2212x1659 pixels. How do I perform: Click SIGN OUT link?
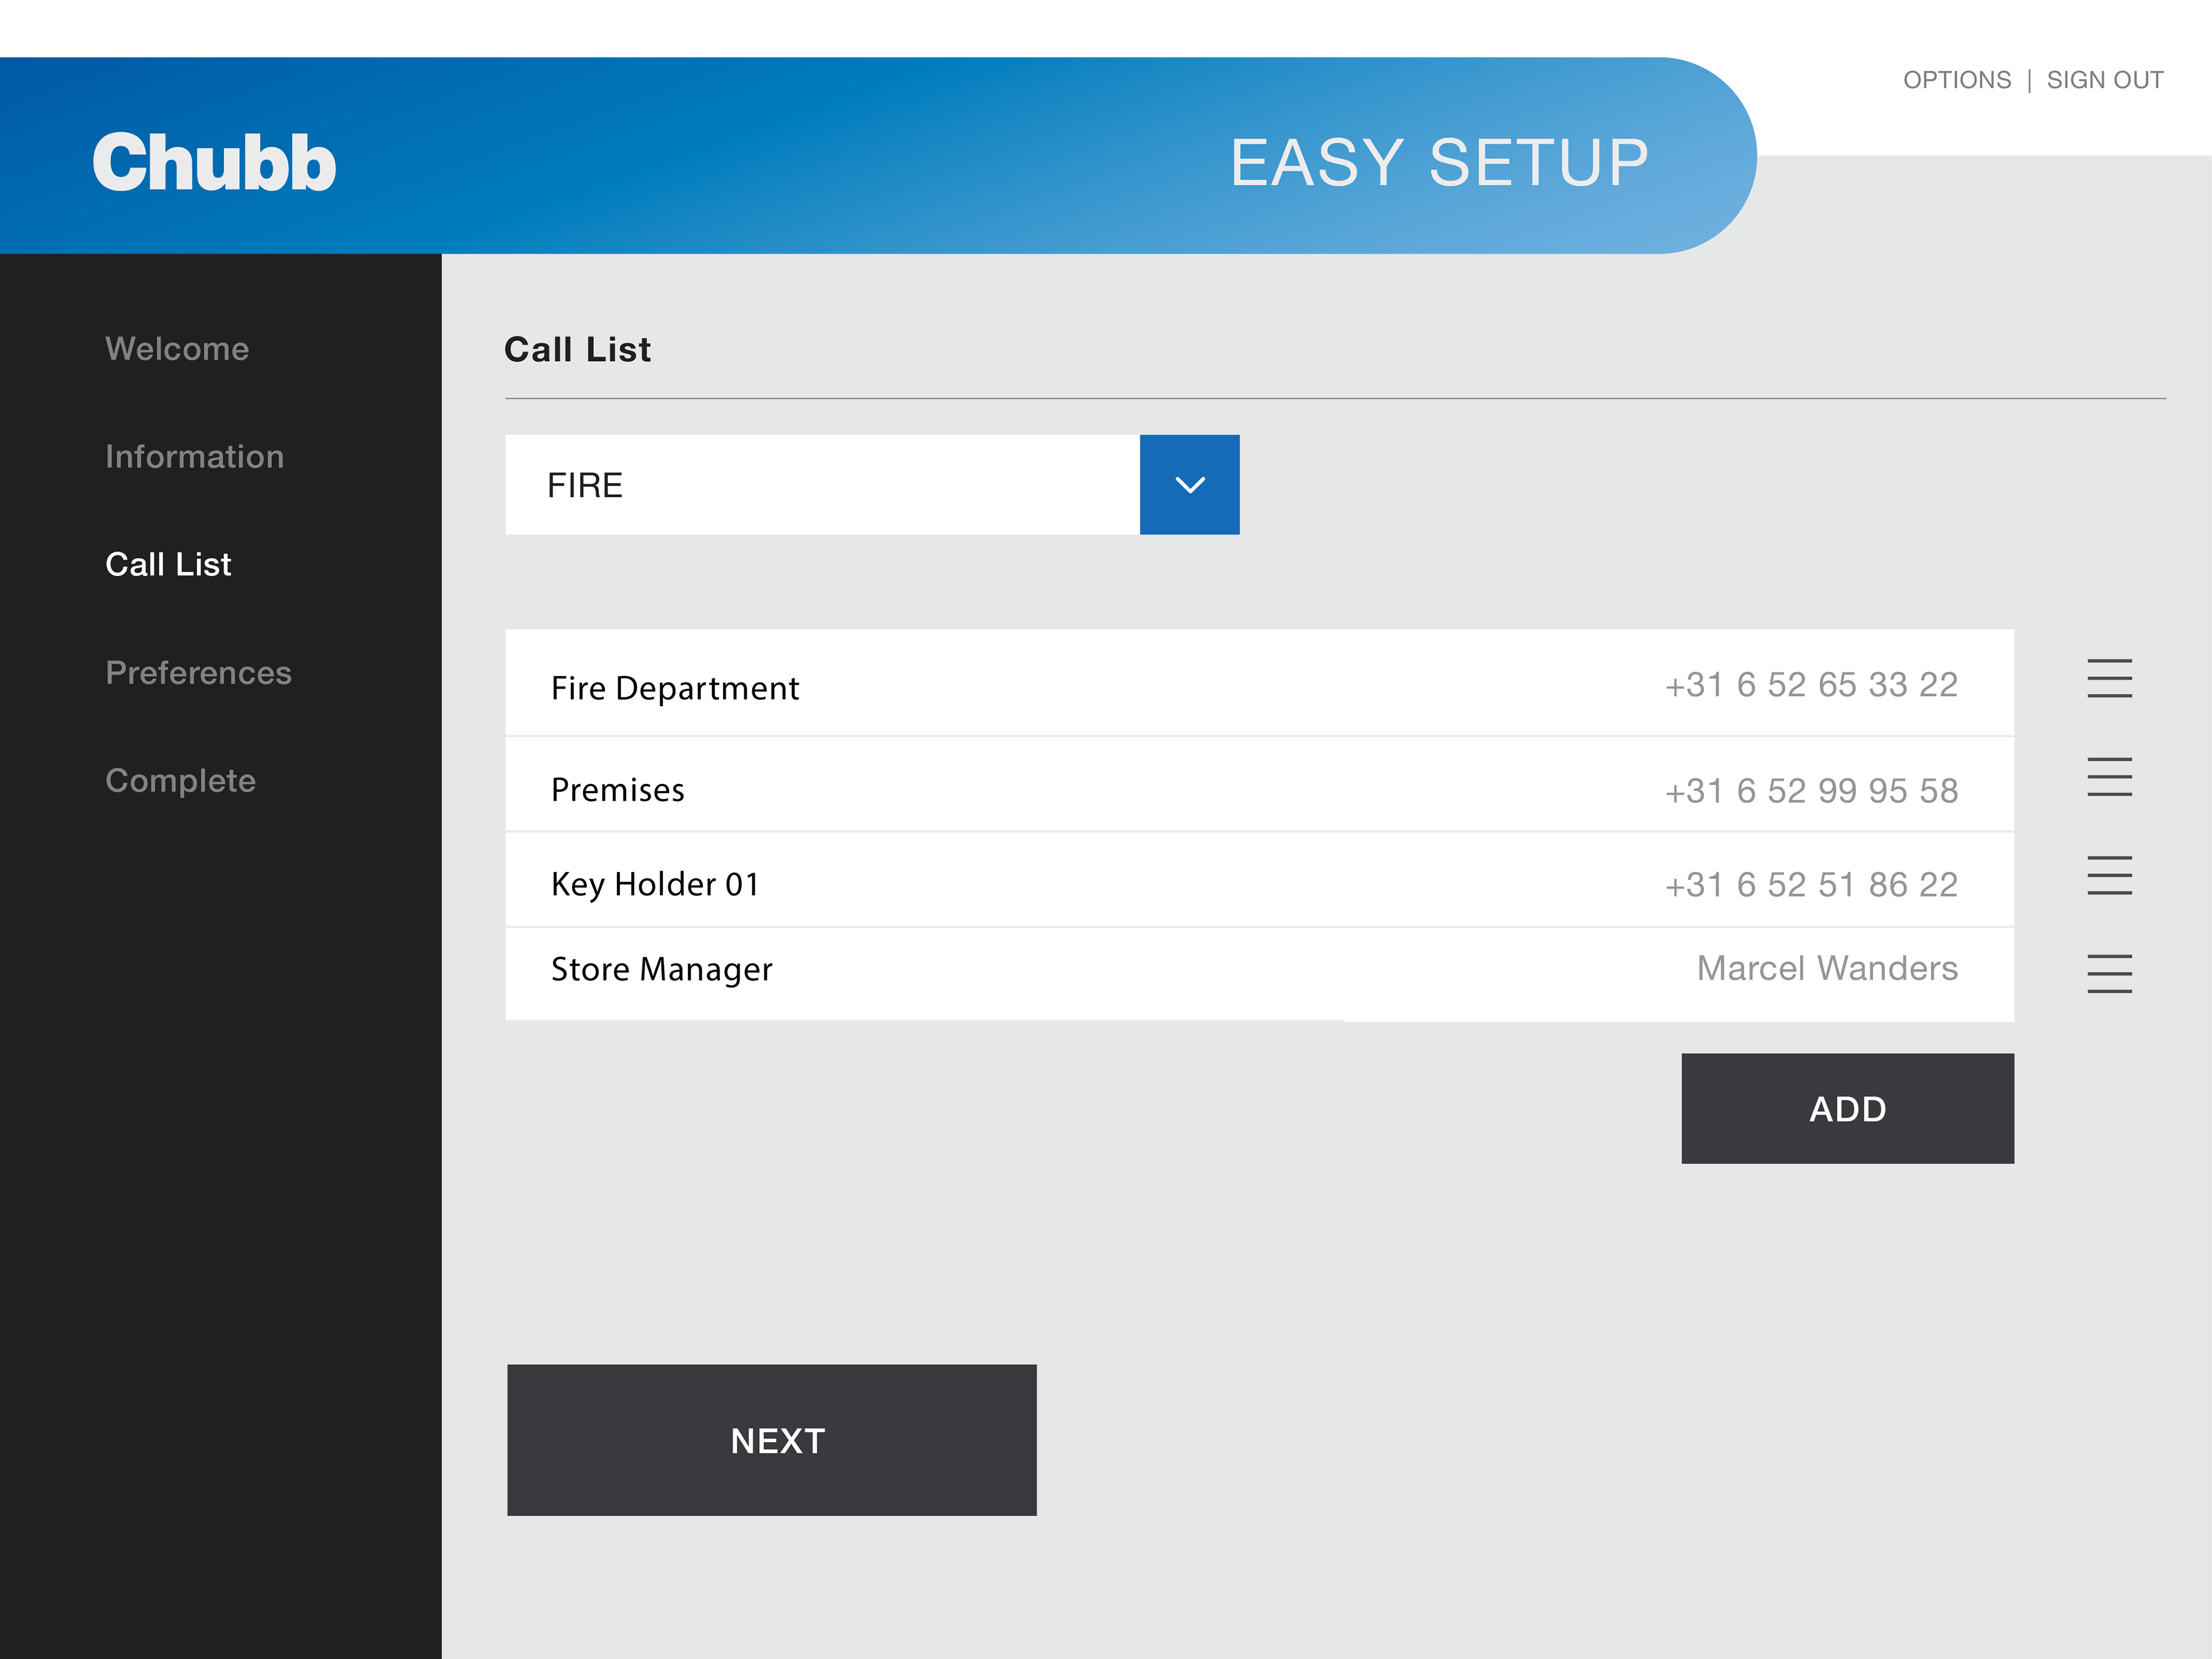(2105, 80)
